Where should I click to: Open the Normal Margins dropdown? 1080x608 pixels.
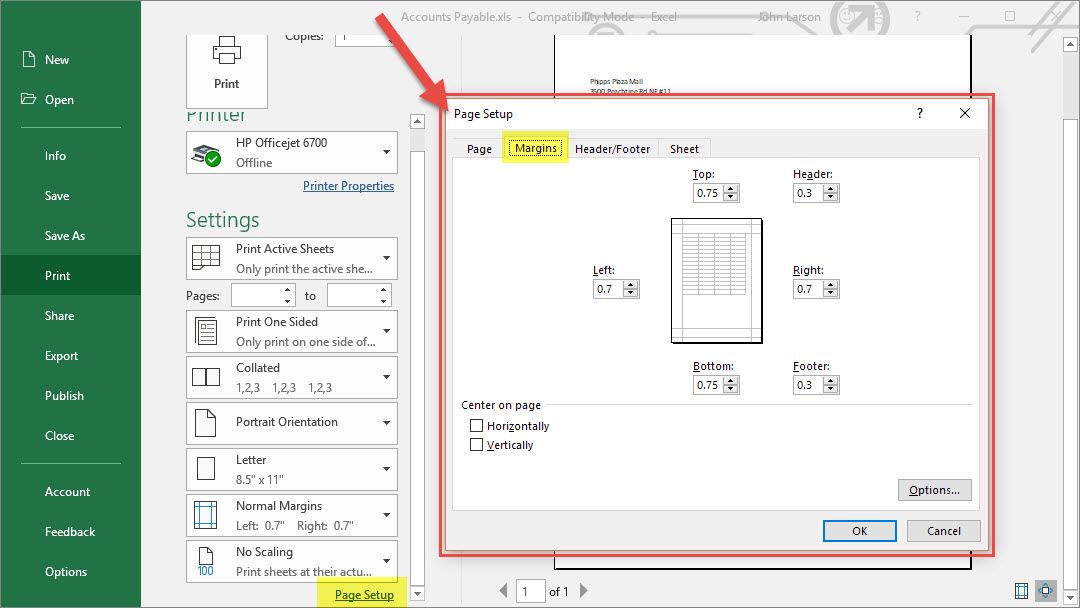291,515
